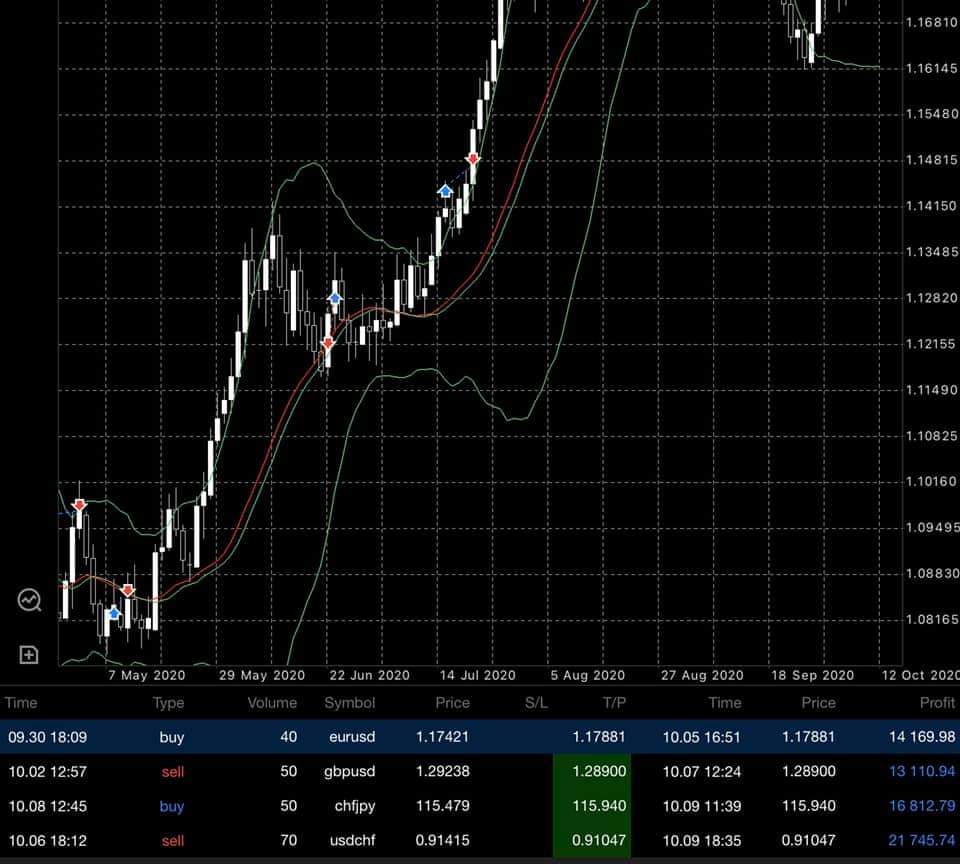
Task: Click open time 10.02 12:57
Action: pyautogui.click(x=47, y=772)
